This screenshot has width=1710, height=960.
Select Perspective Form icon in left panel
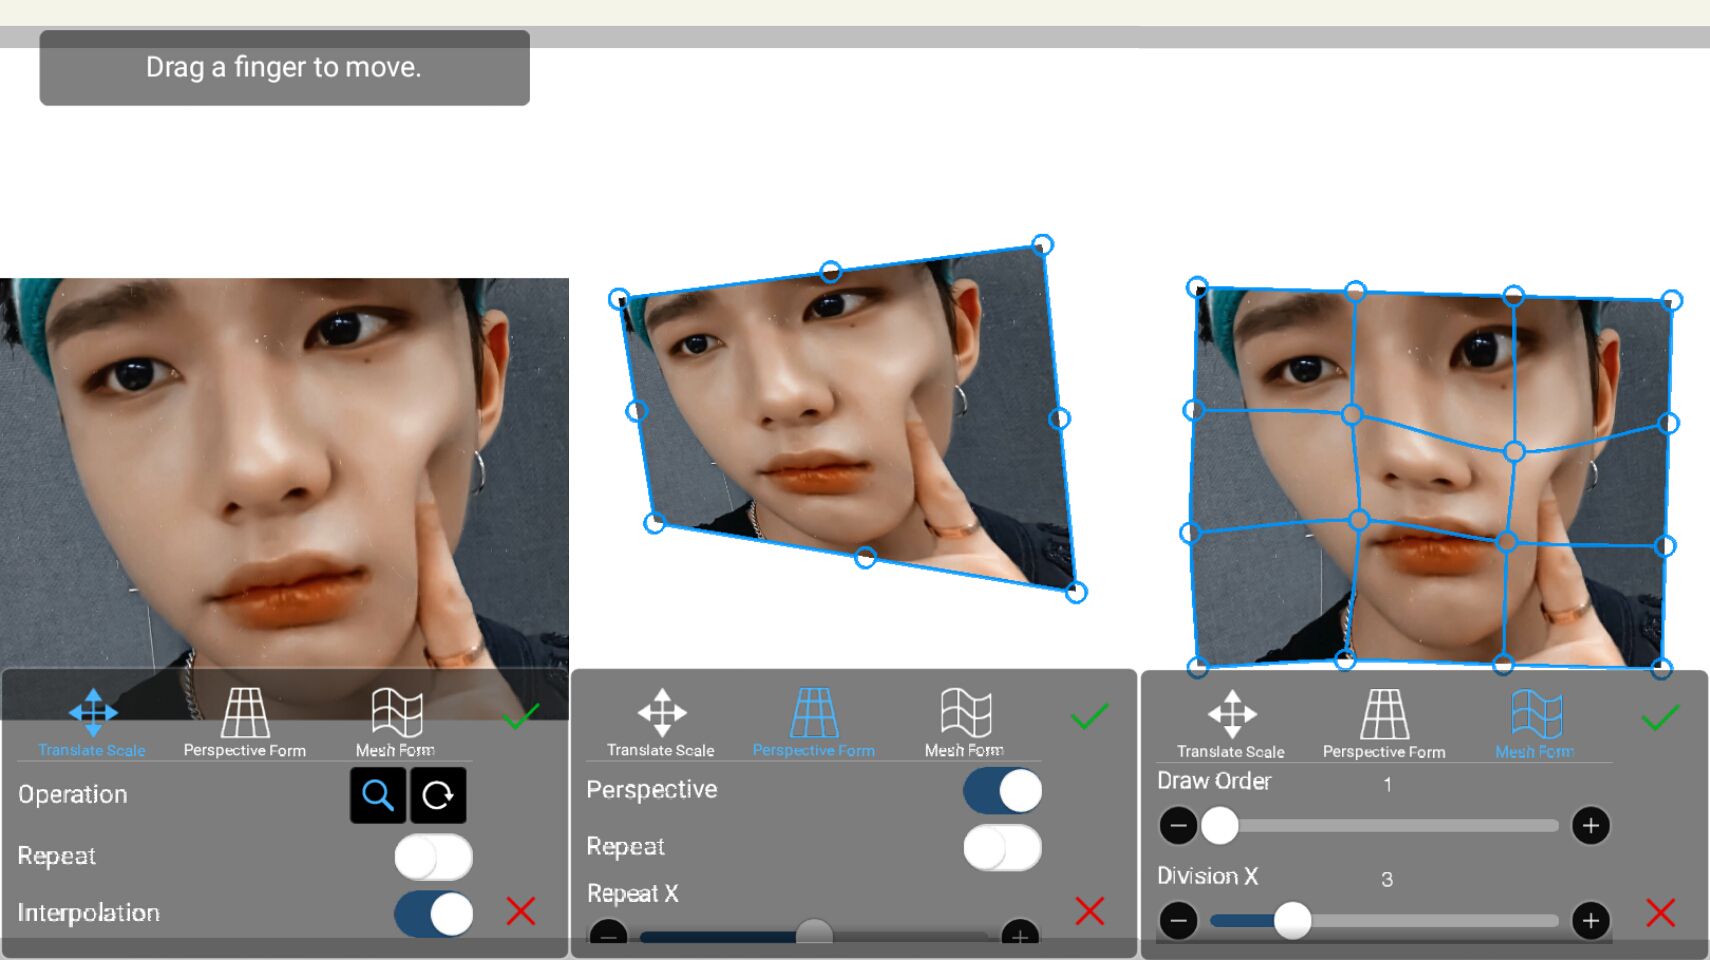pyautogui.click(x=245, y=713)
